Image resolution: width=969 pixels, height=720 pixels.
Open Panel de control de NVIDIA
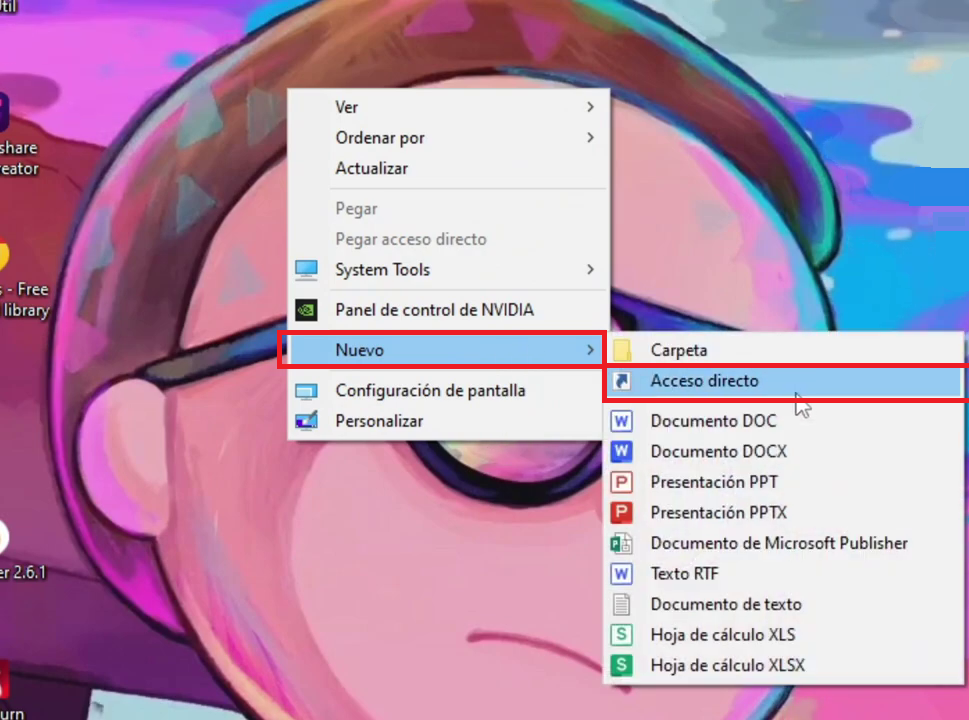[449, 310]
